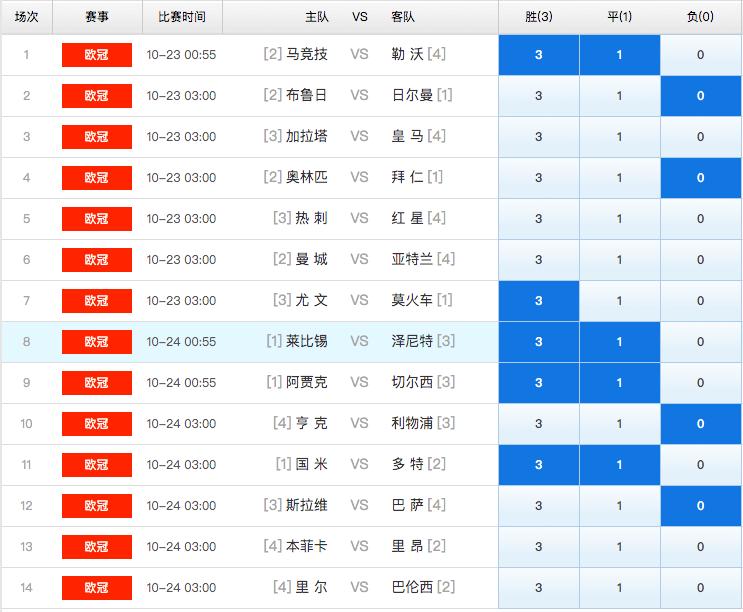Toggle loss (0) for 斯拉维 vs 巴萨
The image size is (743, 612).
tap(700, 505)
